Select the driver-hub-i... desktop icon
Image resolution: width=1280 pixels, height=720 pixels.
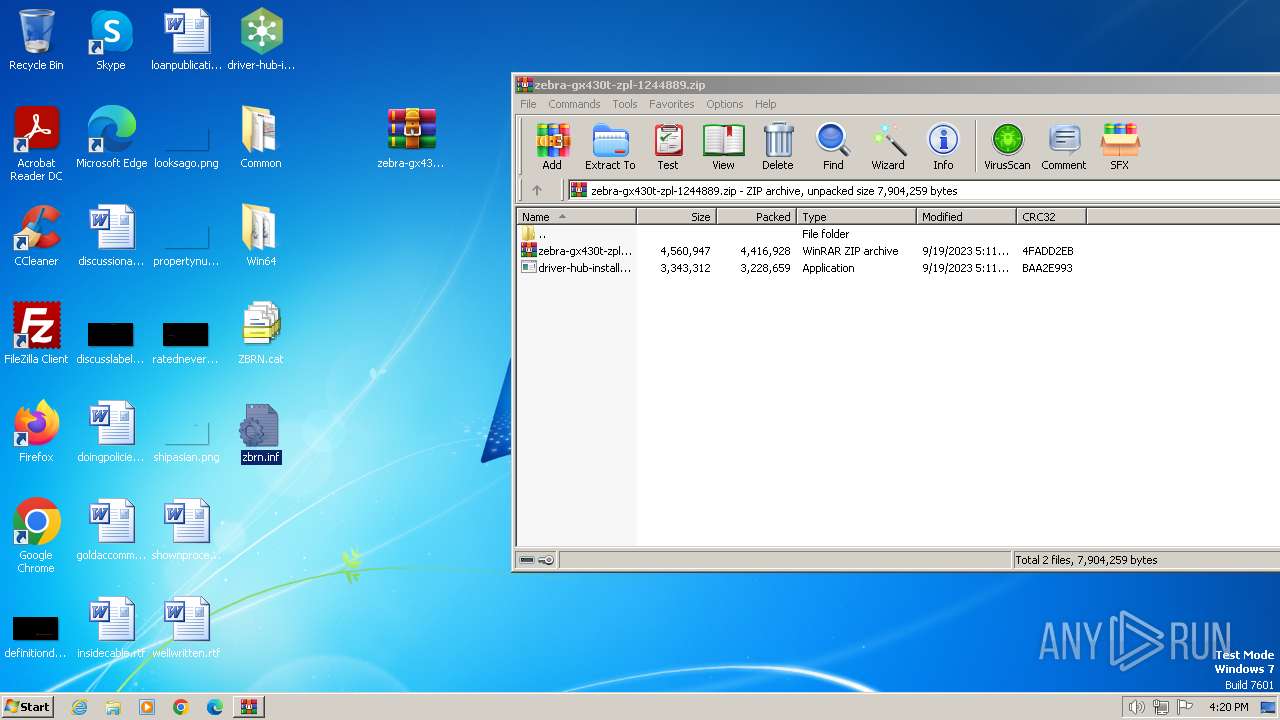[x=261, y=40]
